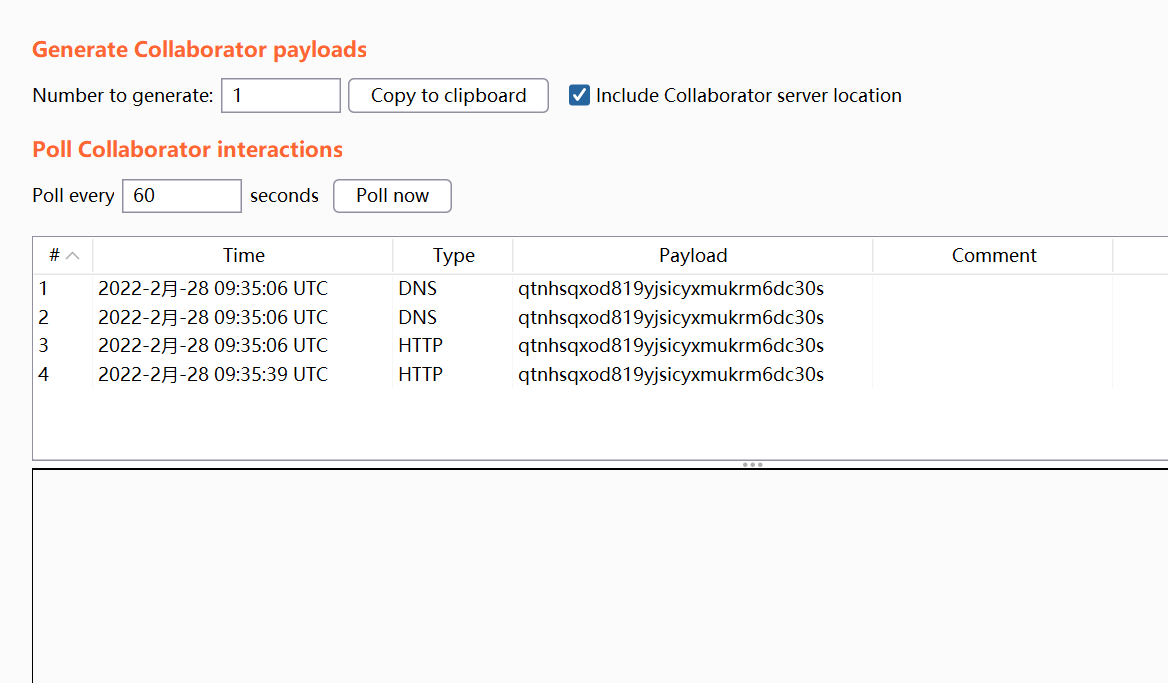Focus the Number to generate field
Viewport: 1168px width, 683px height.
[281, 95]
